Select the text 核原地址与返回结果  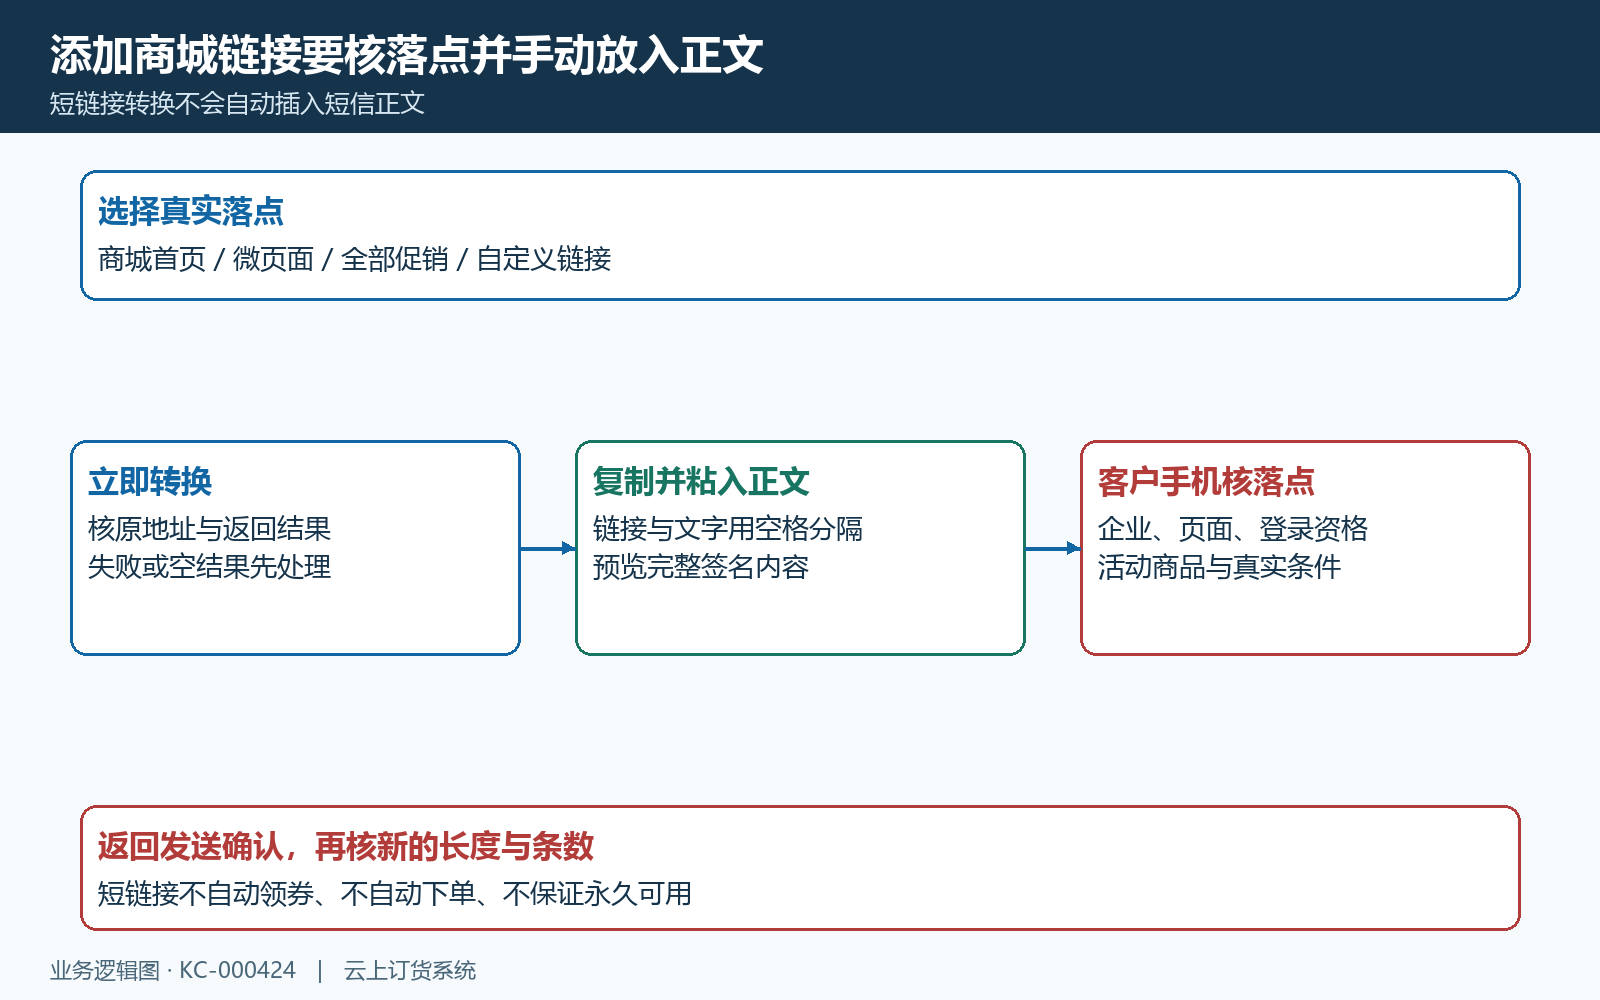click(x=210, y=529)
